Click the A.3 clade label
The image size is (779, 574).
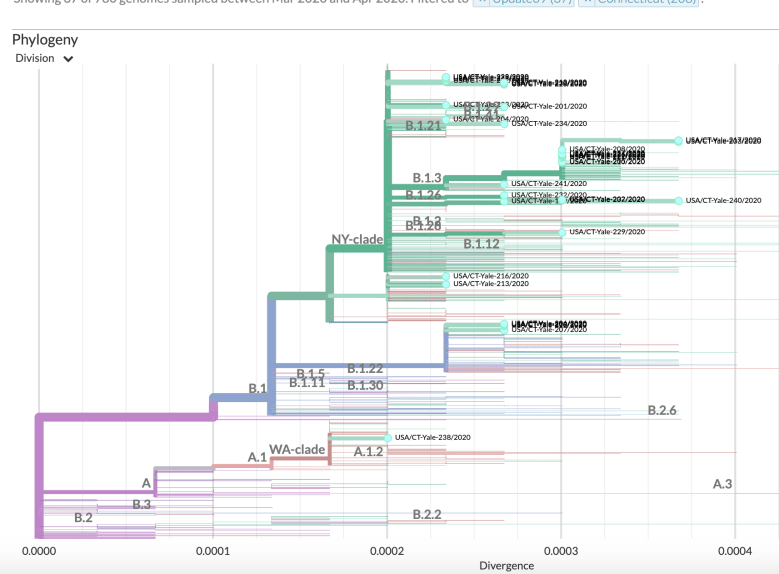click(x=722, y=484)
